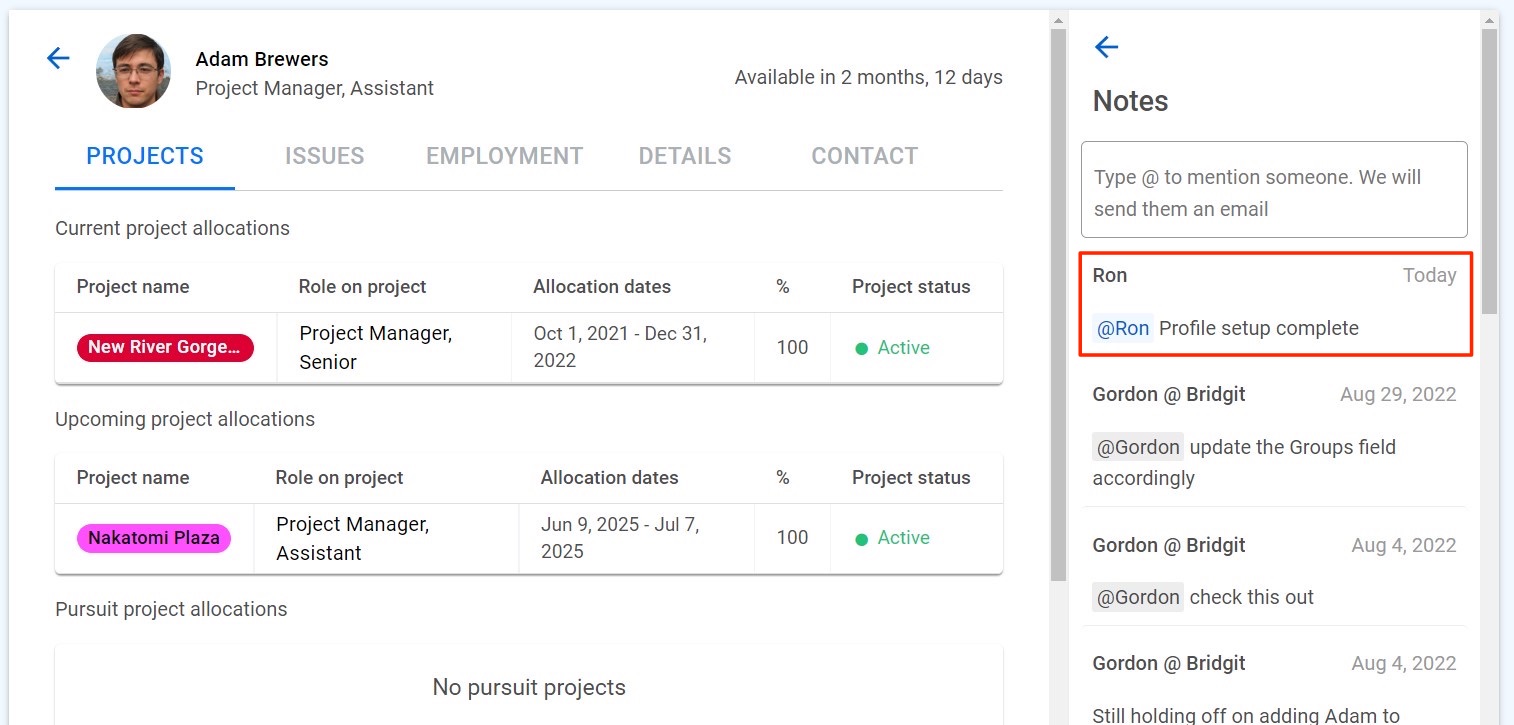Click @Gordon mention in 'check this out' note

point(1138,597)
